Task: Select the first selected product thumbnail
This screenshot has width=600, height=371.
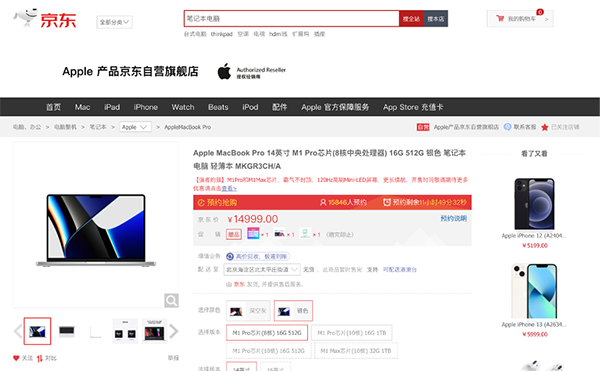Action: (x=37, y=331)
